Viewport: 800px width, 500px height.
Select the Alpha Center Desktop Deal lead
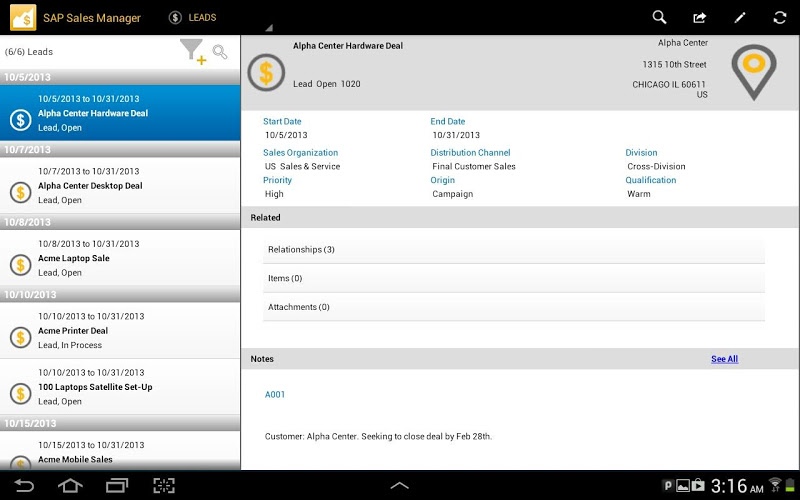[120, 185]
